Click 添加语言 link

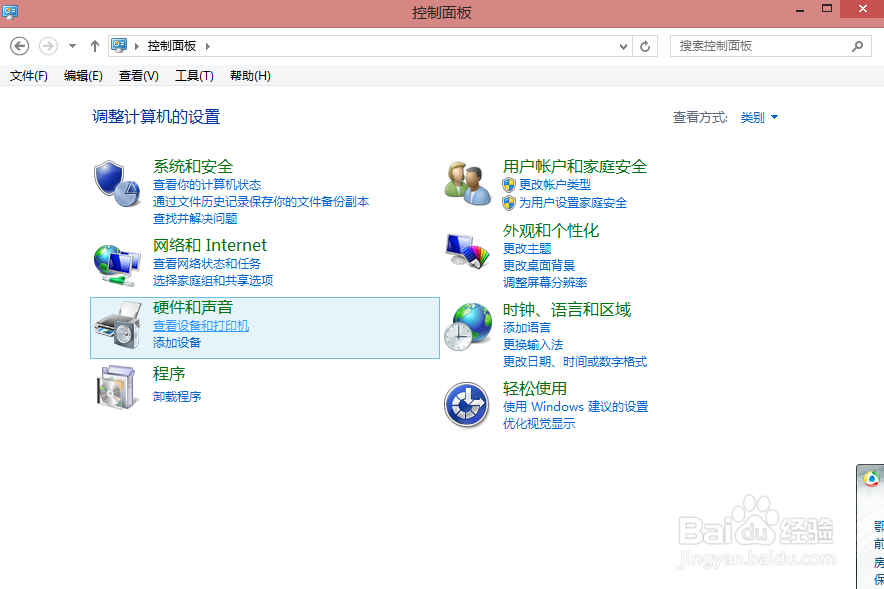pyautogui.click(x=527, y=327)
